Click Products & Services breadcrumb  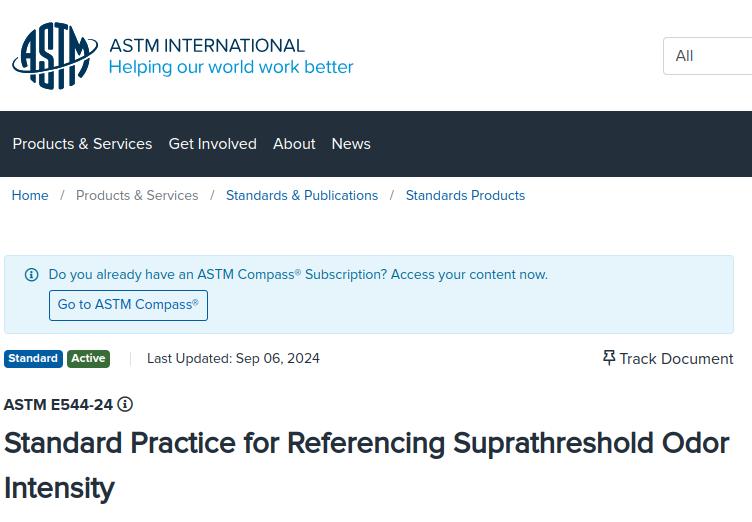click(137, 195)
